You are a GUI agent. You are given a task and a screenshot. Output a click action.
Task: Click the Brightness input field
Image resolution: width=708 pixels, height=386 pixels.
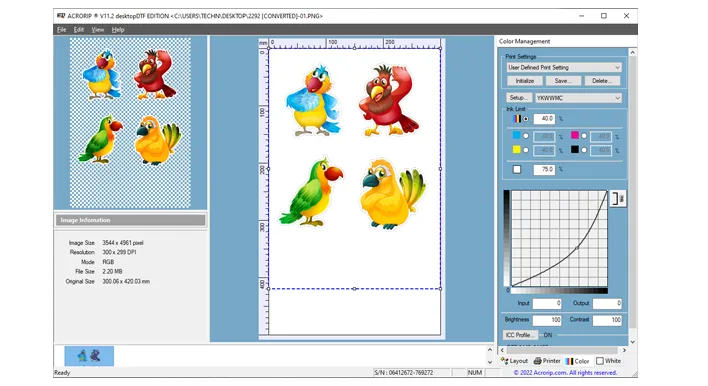click(547, 320)
